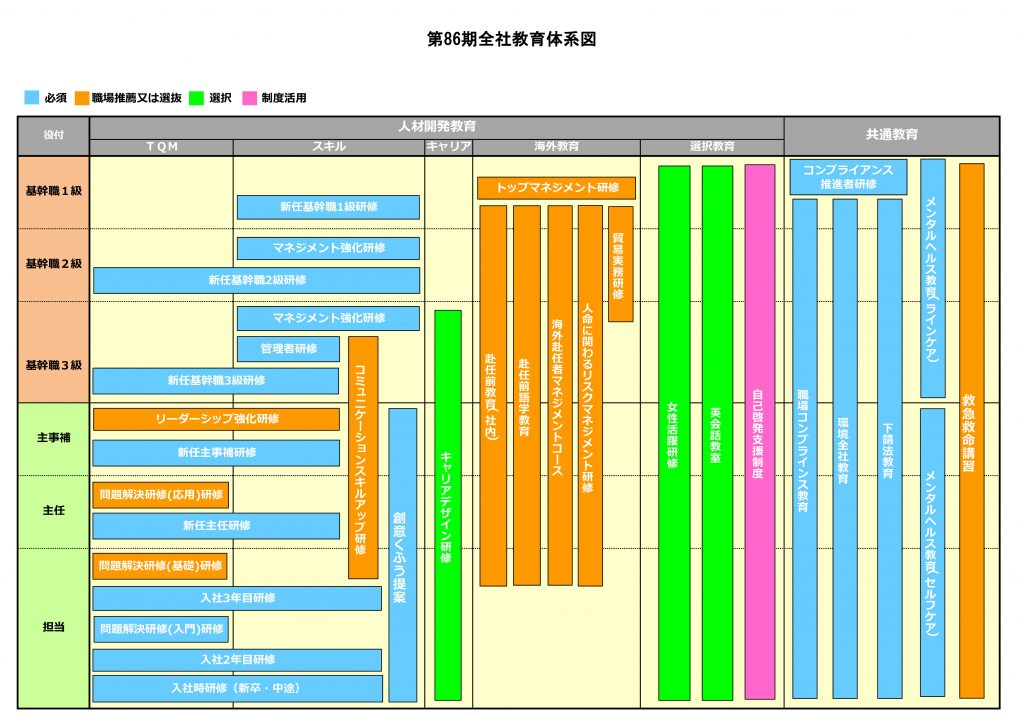The width and height of the screenshot is (1024, 724).
Task: Select the 役付 header cell
Action: (x=54, y=136)
